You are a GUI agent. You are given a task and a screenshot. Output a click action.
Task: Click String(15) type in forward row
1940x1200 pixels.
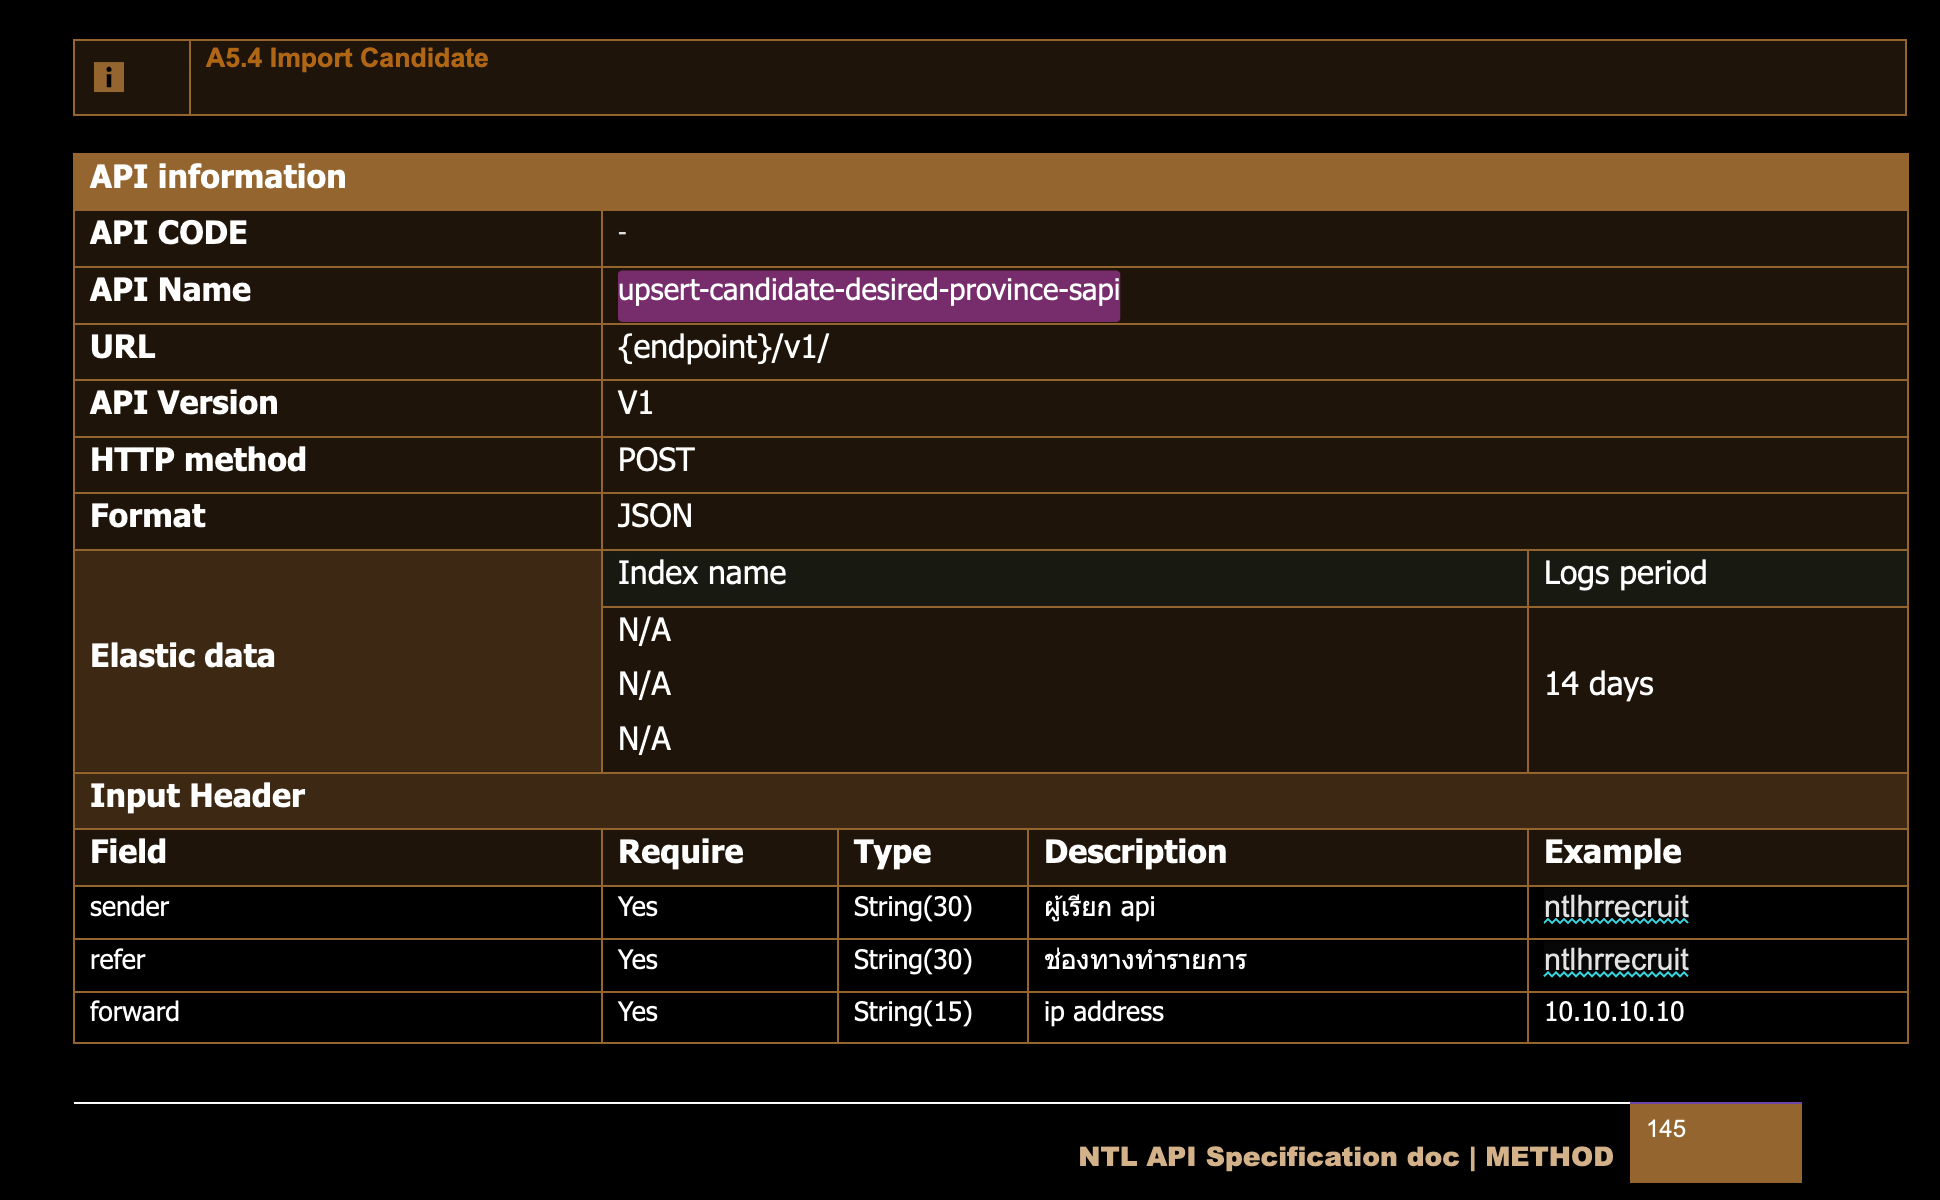[x=912, y=1013]
